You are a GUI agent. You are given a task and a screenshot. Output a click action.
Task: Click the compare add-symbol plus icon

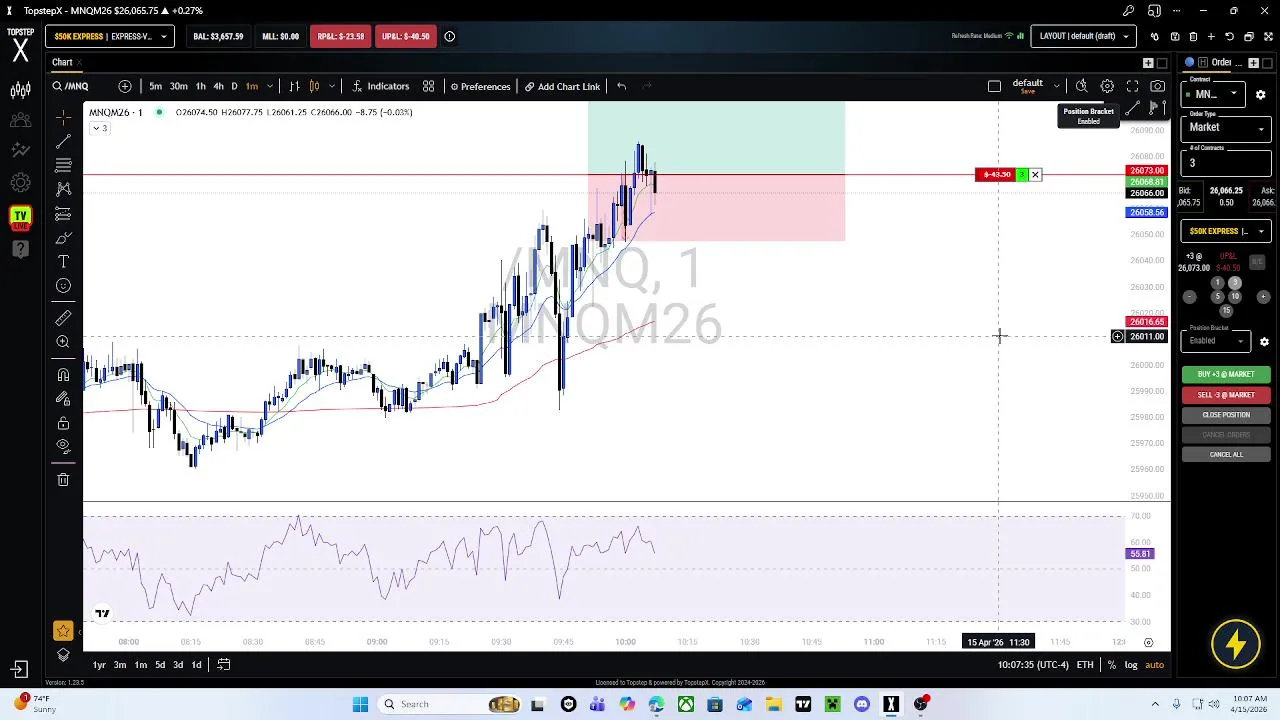125,86
